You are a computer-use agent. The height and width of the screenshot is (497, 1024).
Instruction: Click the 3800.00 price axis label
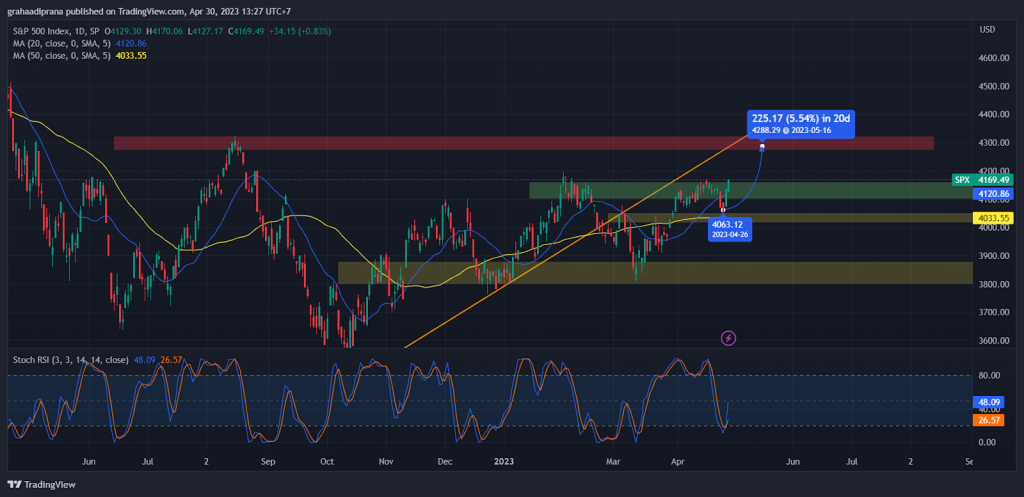pos(994,284)
